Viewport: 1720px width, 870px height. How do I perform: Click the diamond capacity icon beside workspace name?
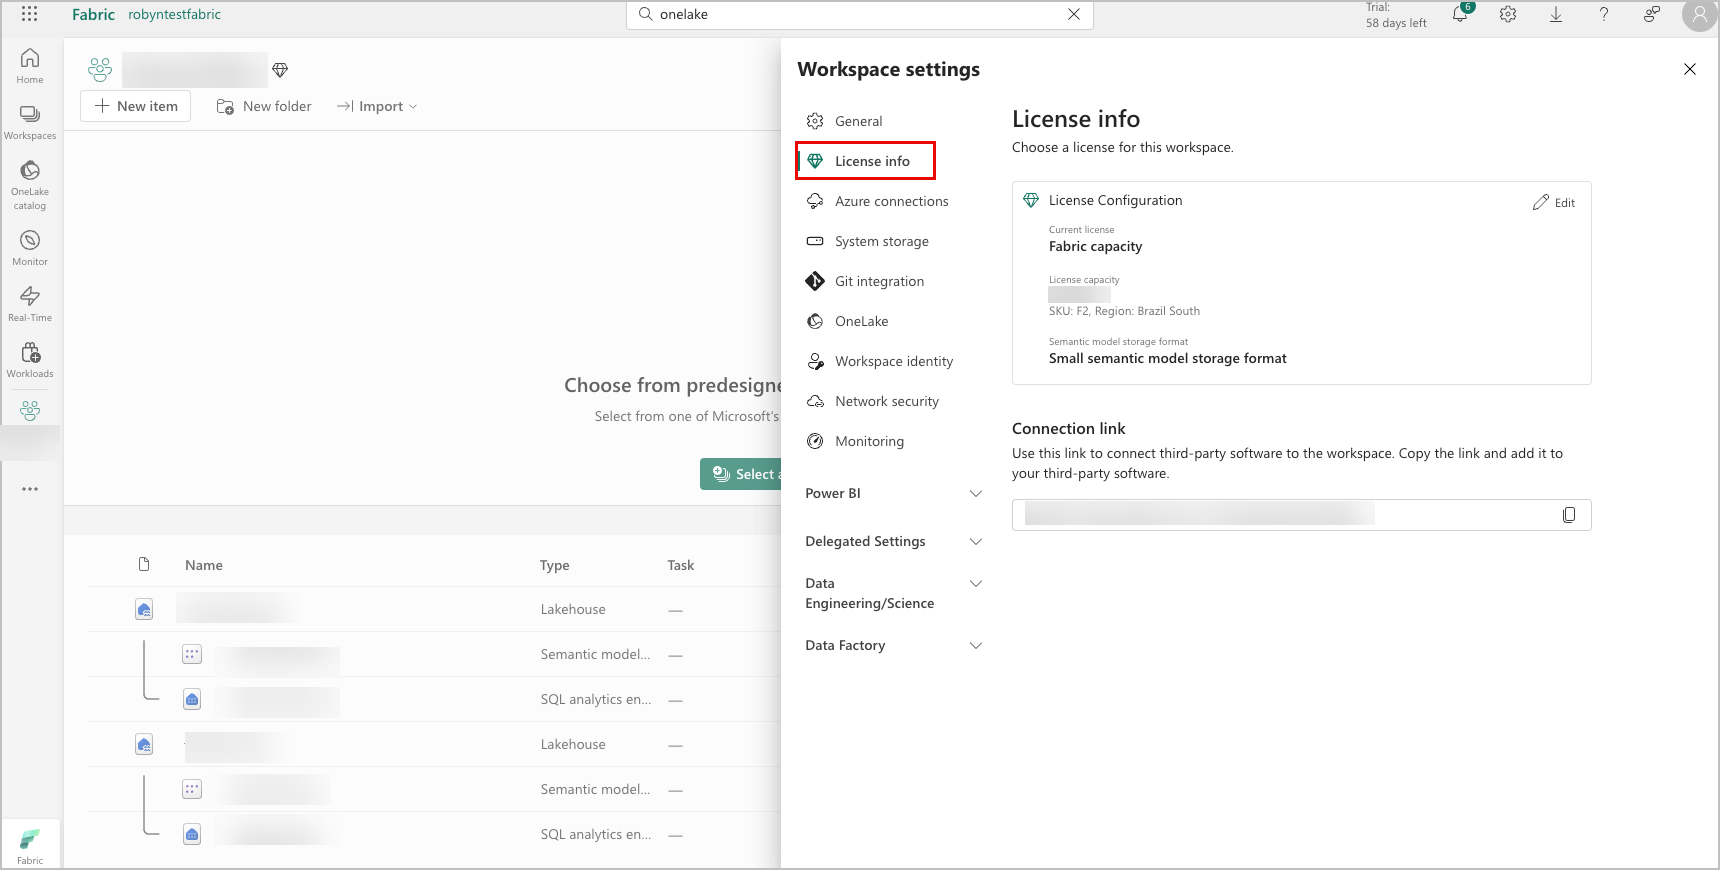click(x=280, y=70)
